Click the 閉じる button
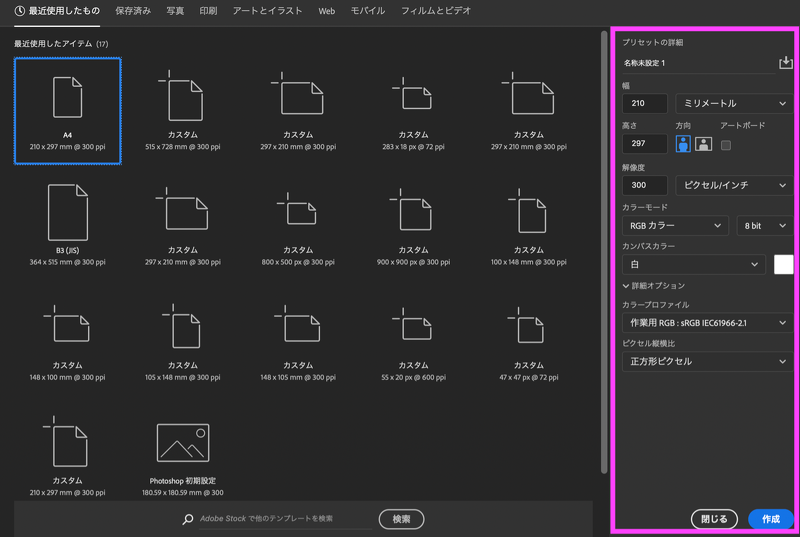This screenshot has width=800, height=537. tap(714, 519)
